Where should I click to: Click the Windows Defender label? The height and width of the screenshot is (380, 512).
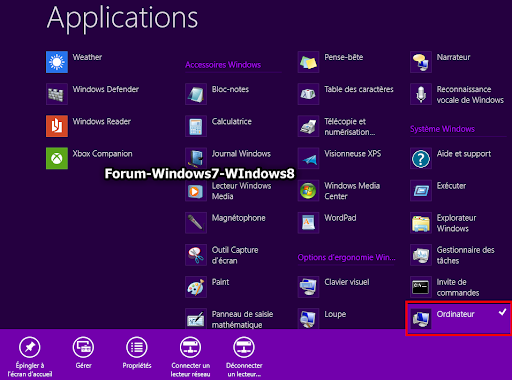106,89
